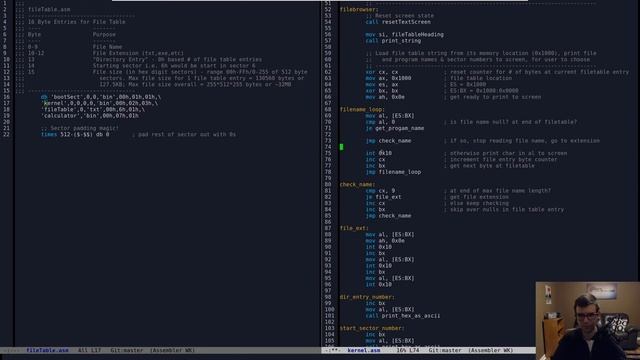Click the 'start_sector_number:' label
Viewport: 640px width, 360px height.
tap(372, 328)
